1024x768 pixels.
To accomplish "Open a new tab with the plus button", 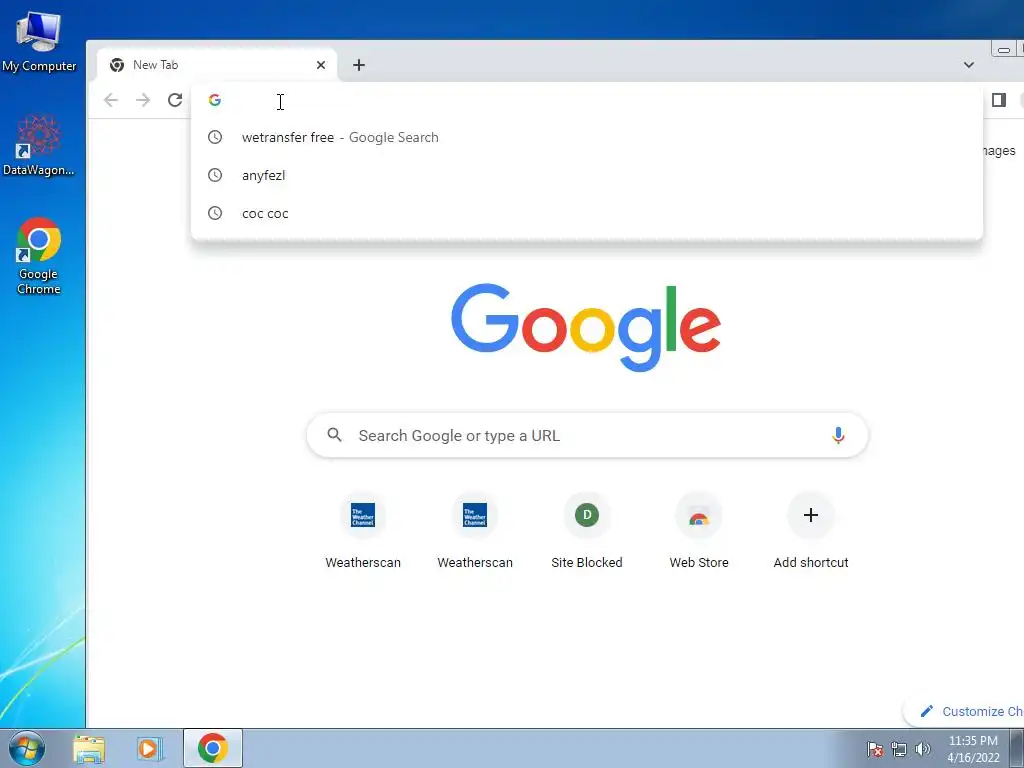I will tap(359, 65).
